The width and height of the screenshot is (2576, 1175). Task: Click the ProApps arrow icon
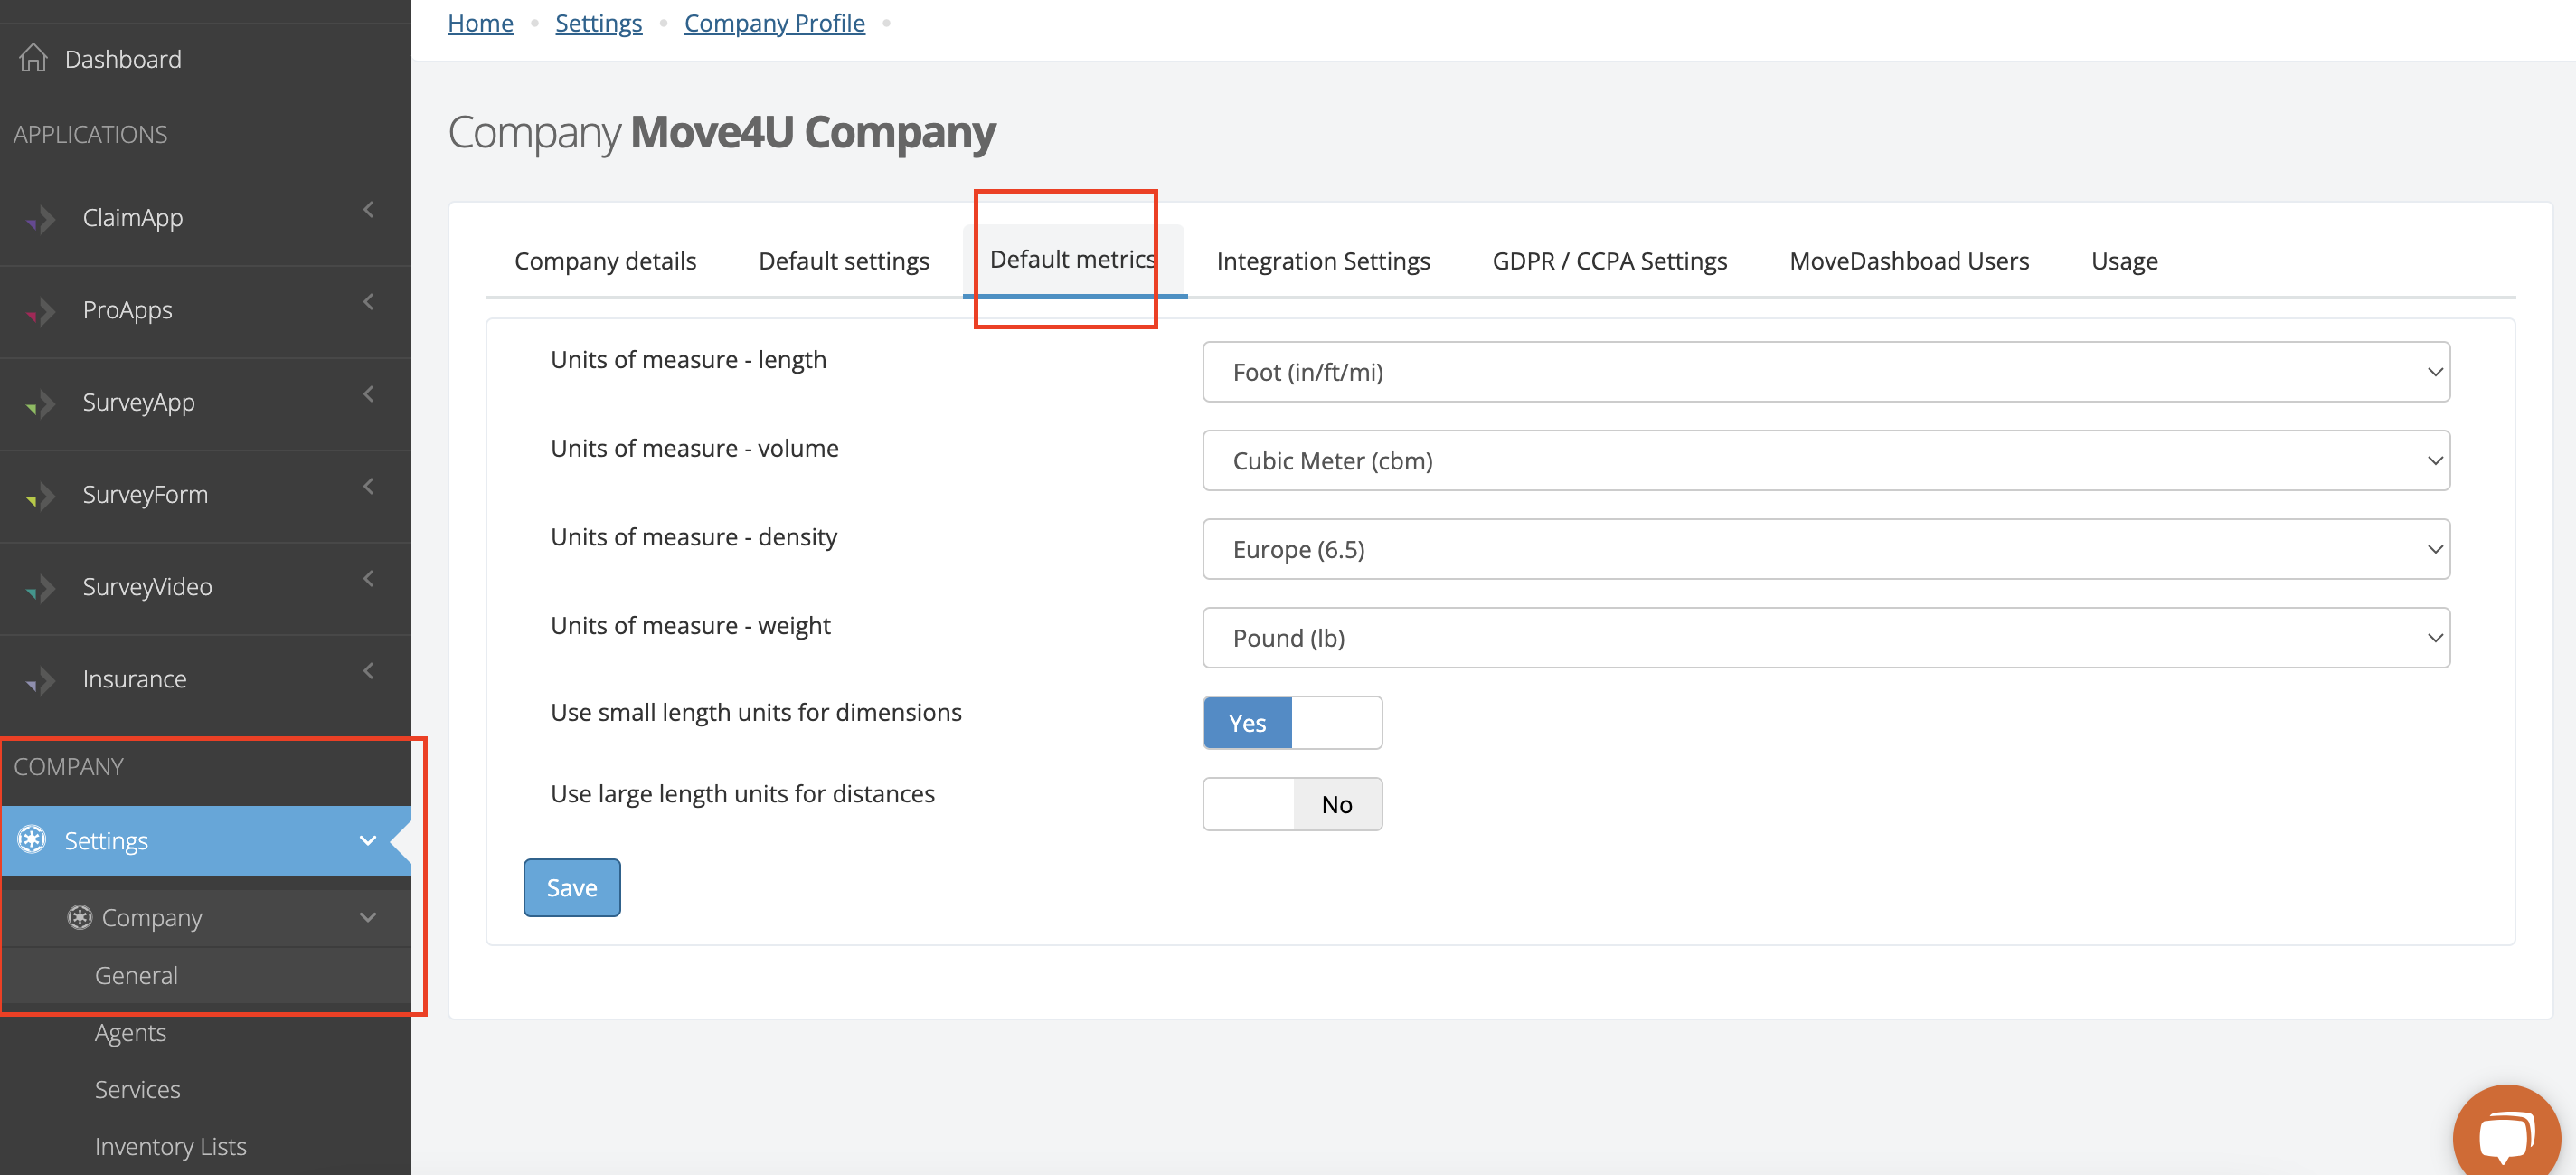41,311
